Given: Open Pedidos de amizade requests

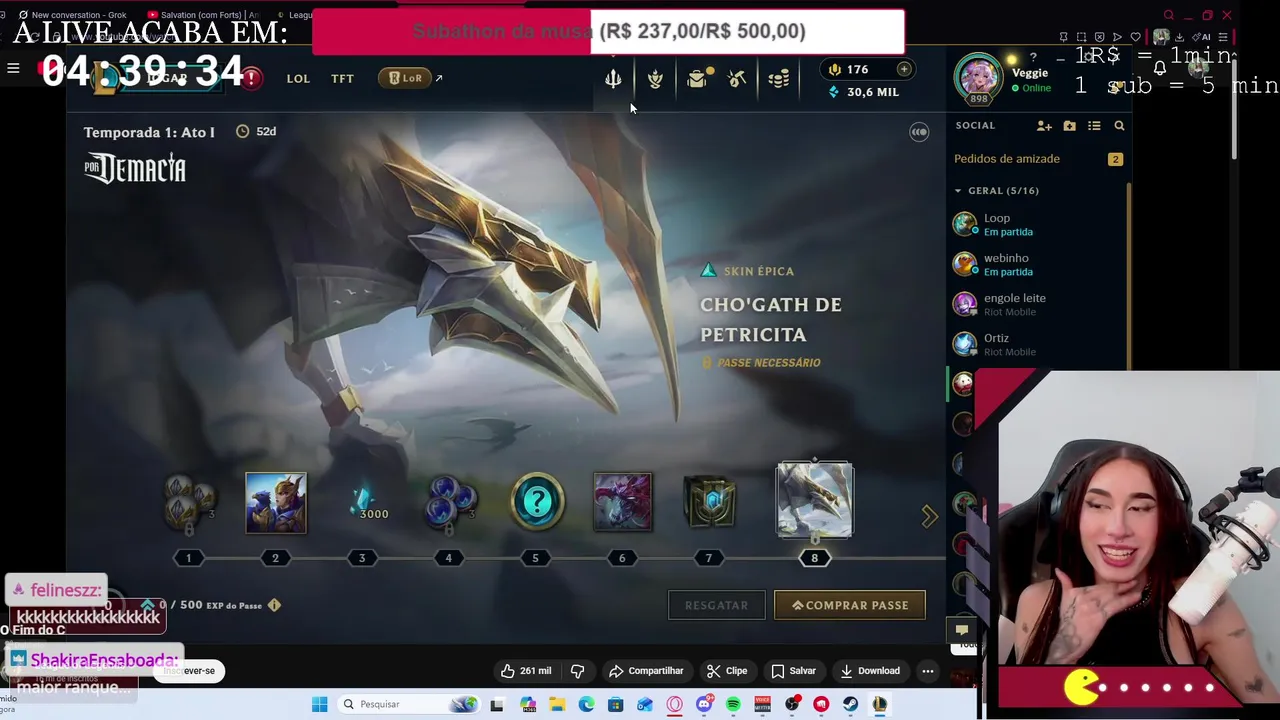Looking at the screenshot, I should pos(1007,159).
